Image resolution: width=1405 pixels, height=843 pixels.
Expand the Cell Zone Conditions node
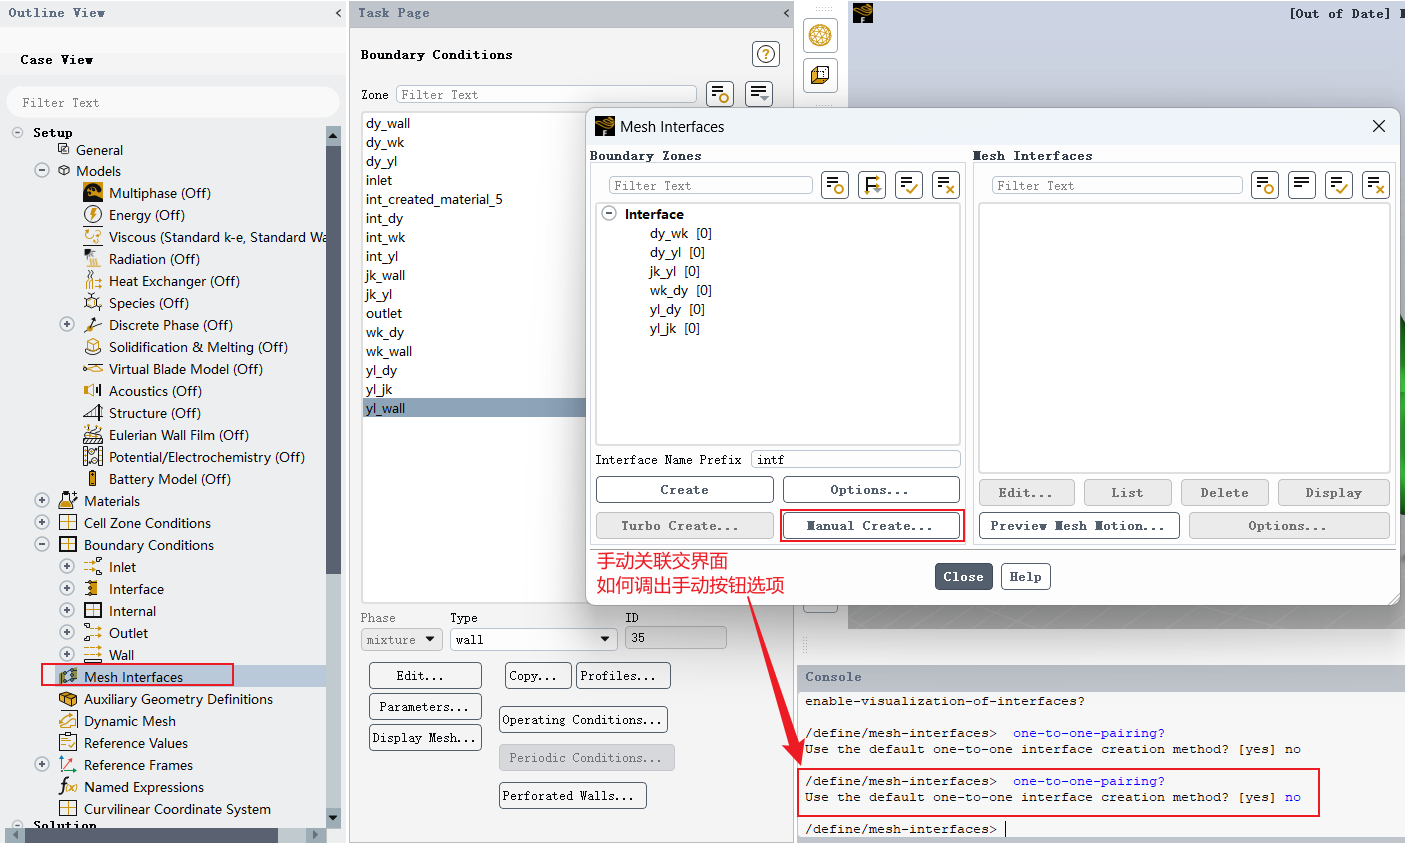pos(42,523)
